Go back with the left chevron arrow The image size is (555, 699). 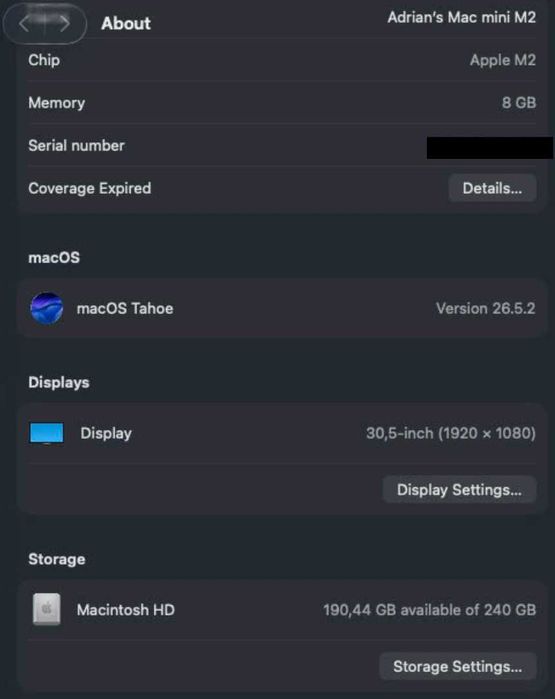[x=25, y=24]
